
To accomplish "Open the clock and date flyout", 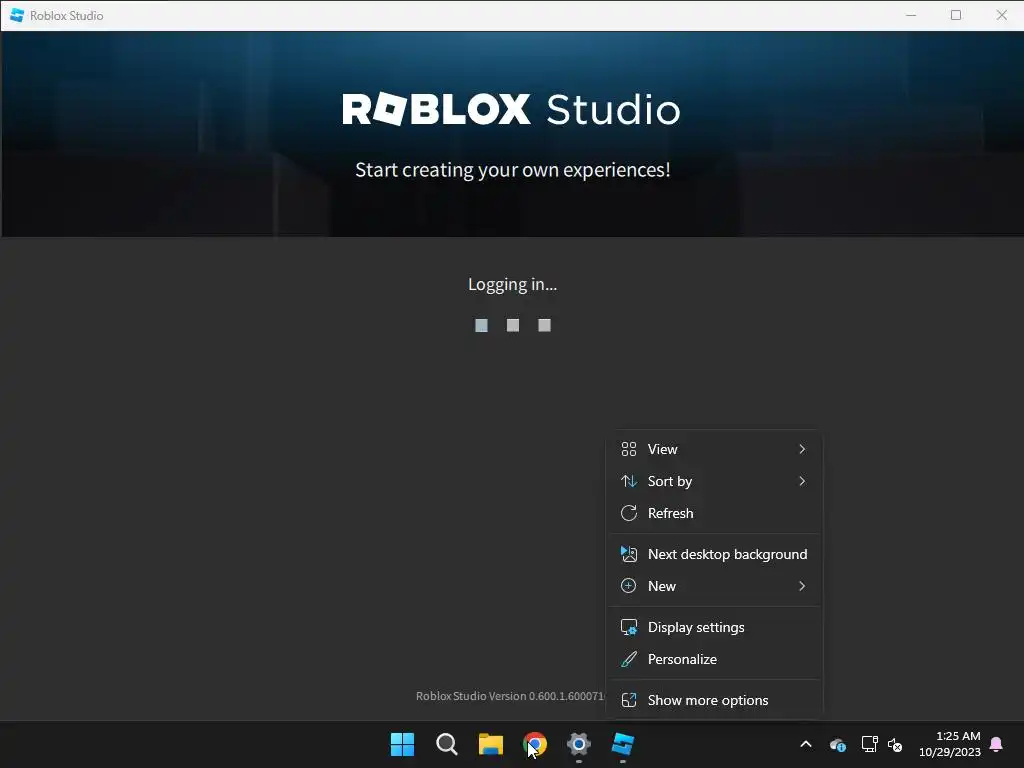I will [x=950, y=744].
